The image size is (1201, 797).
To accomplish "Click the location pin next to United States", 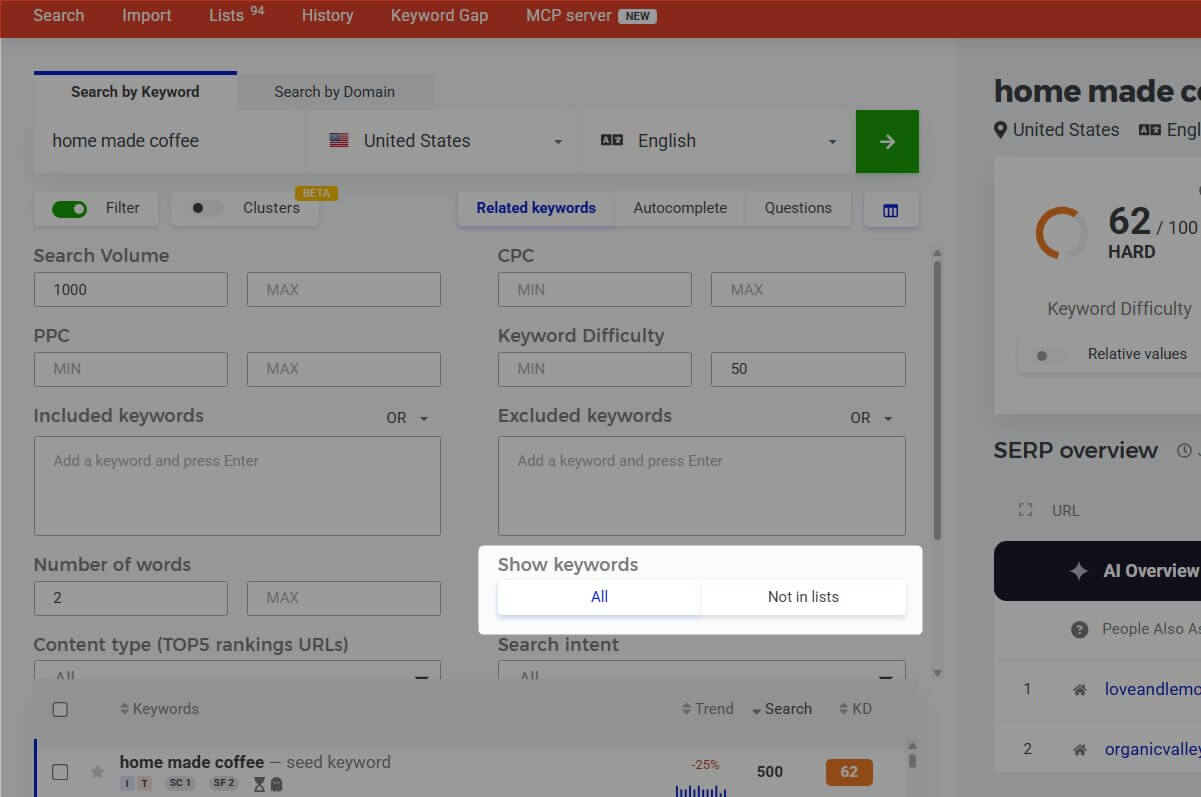I will (1000, 130).
